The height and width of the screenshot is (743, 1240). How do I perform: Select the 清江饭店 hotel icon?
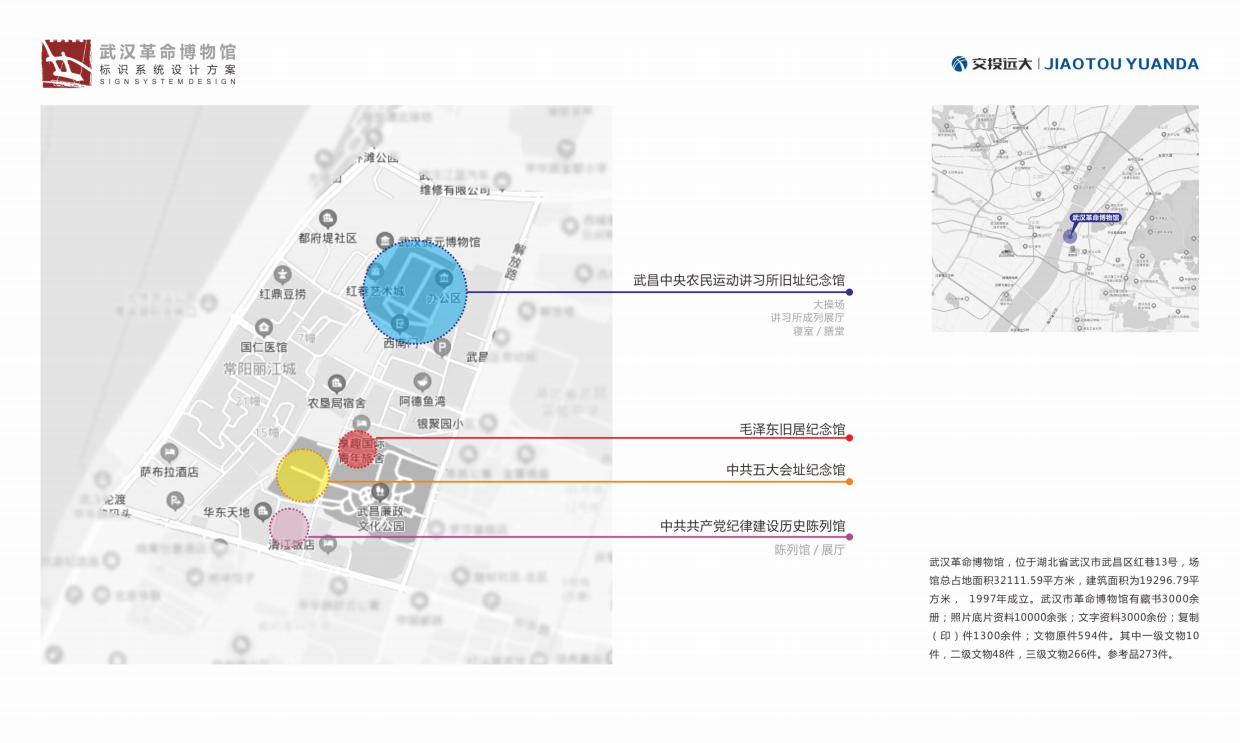coord(328,544)
